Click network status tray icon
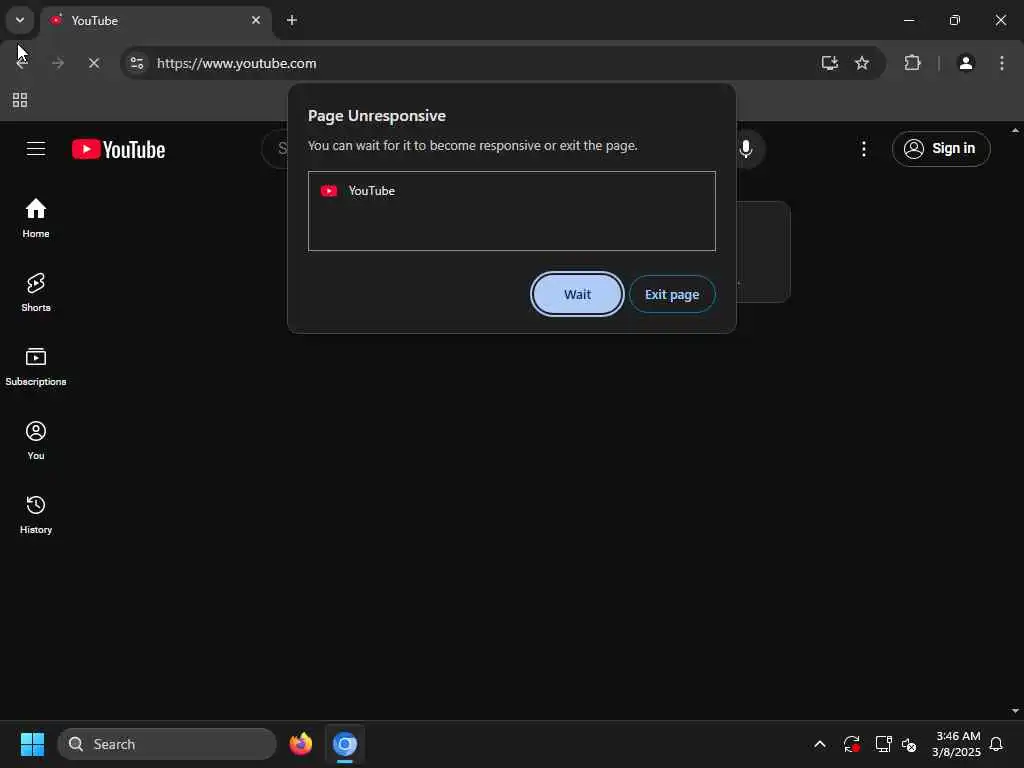The image size is (1024, 768). point(883,744)
